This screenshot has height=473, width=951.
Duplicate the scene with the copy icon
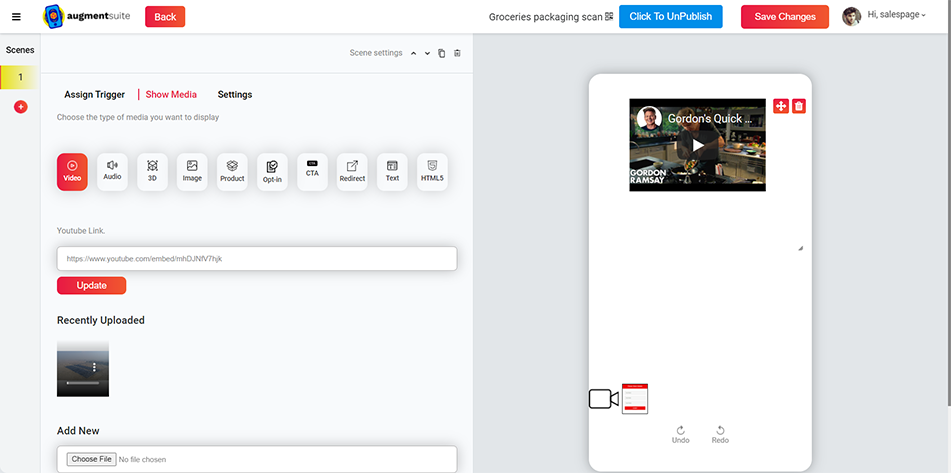pyautogui.click(x=442, y=53)
